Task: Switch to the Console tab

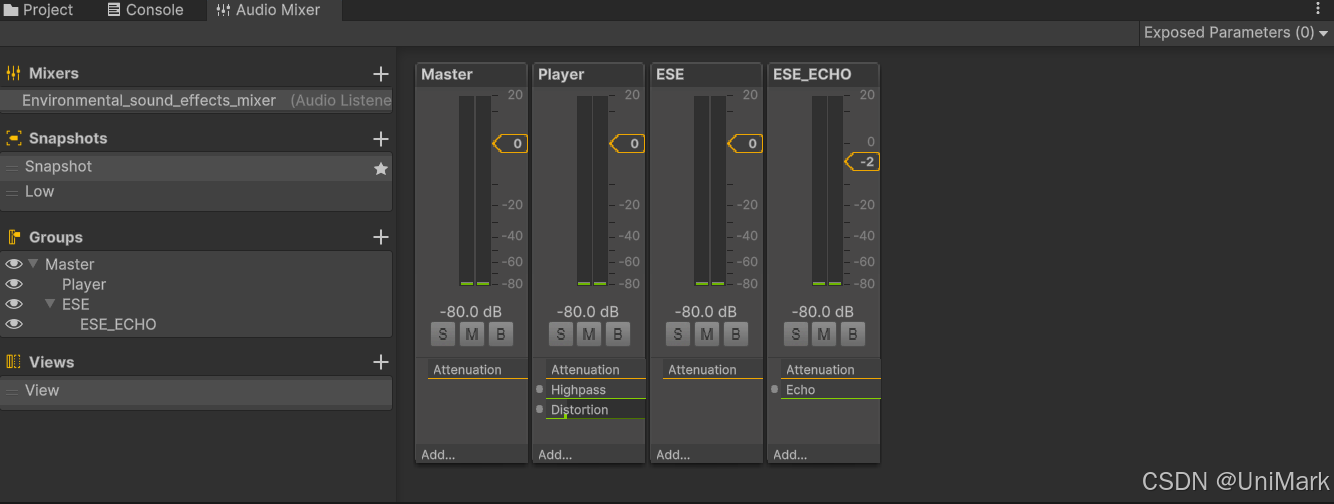Action: [x=145, y=10]
